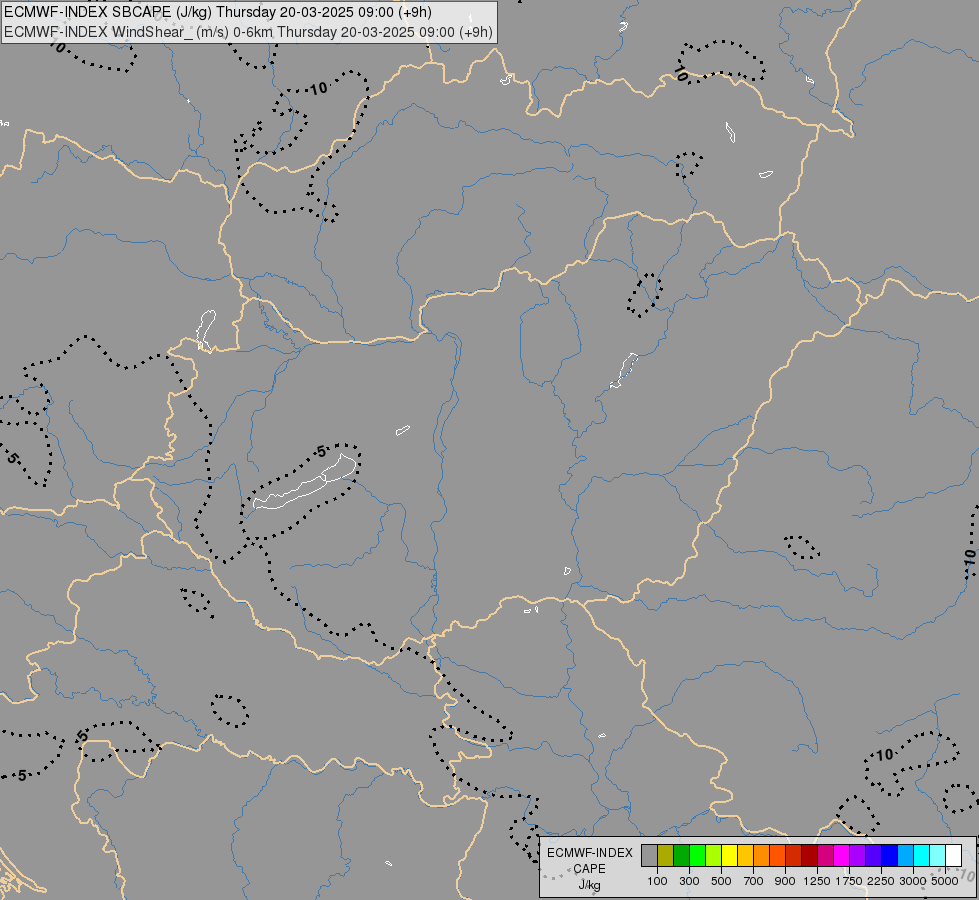Viewport: 979px width, 900px height.
Task: Click the '3000' legend value
Action: click(913, 881)
